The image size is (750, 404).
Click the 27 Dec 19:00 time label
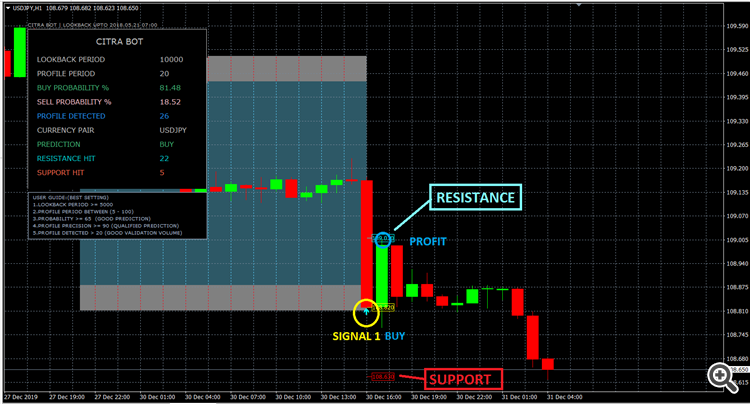pyautogui.click(x=66, y=397)
